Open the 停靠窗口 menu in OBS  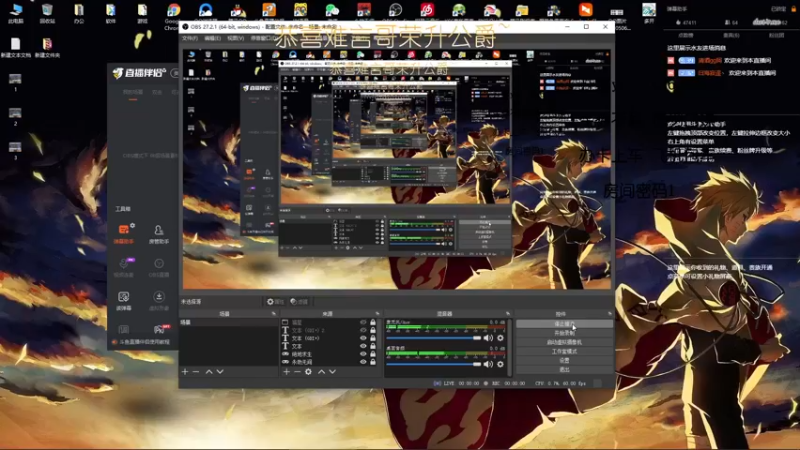(x=264, y=38)
